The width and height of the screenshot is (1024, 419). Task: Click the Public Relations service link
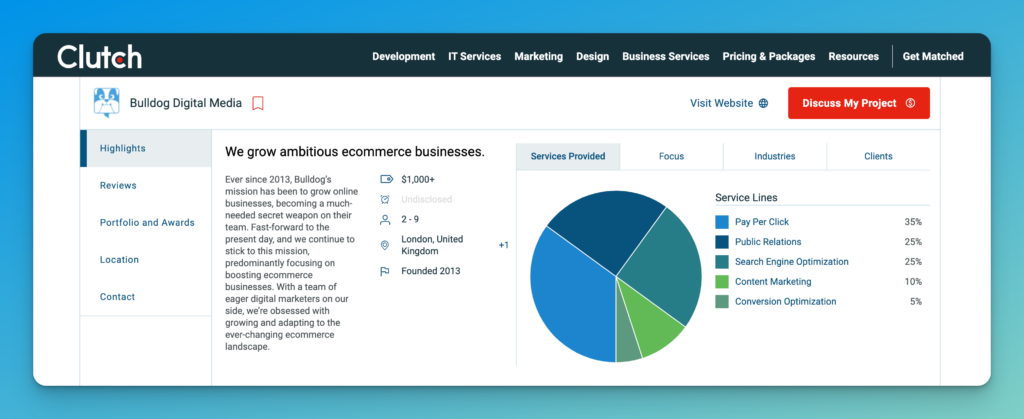tap(768, 242)
